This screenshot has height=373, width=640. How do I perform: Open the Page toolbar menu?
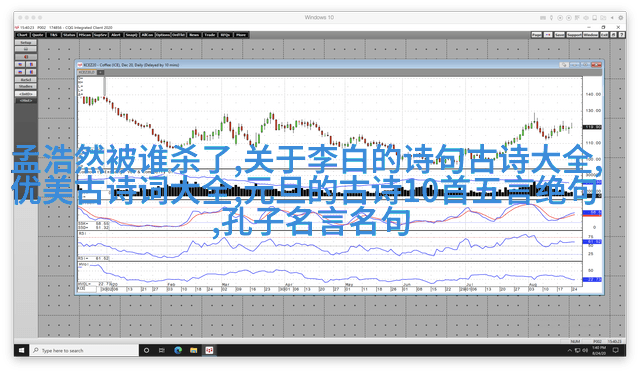coord(536,35)
